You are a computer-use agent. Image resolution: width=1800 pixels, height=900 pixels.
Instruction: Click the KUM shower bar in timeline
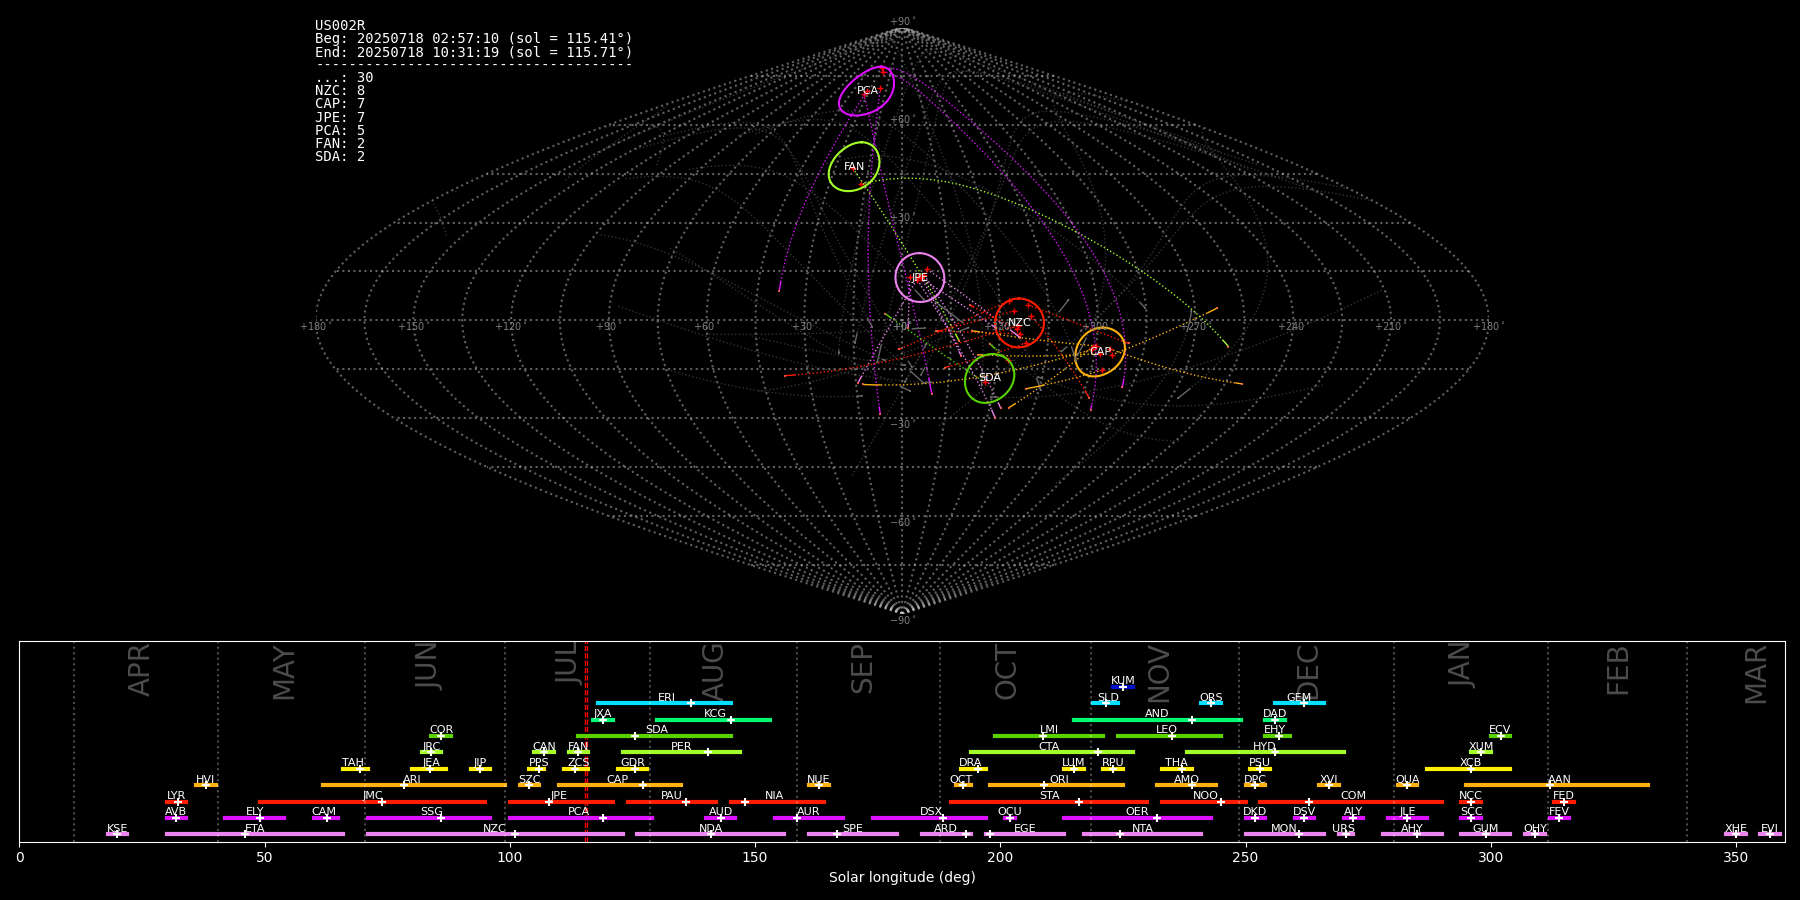point(1123,687)
